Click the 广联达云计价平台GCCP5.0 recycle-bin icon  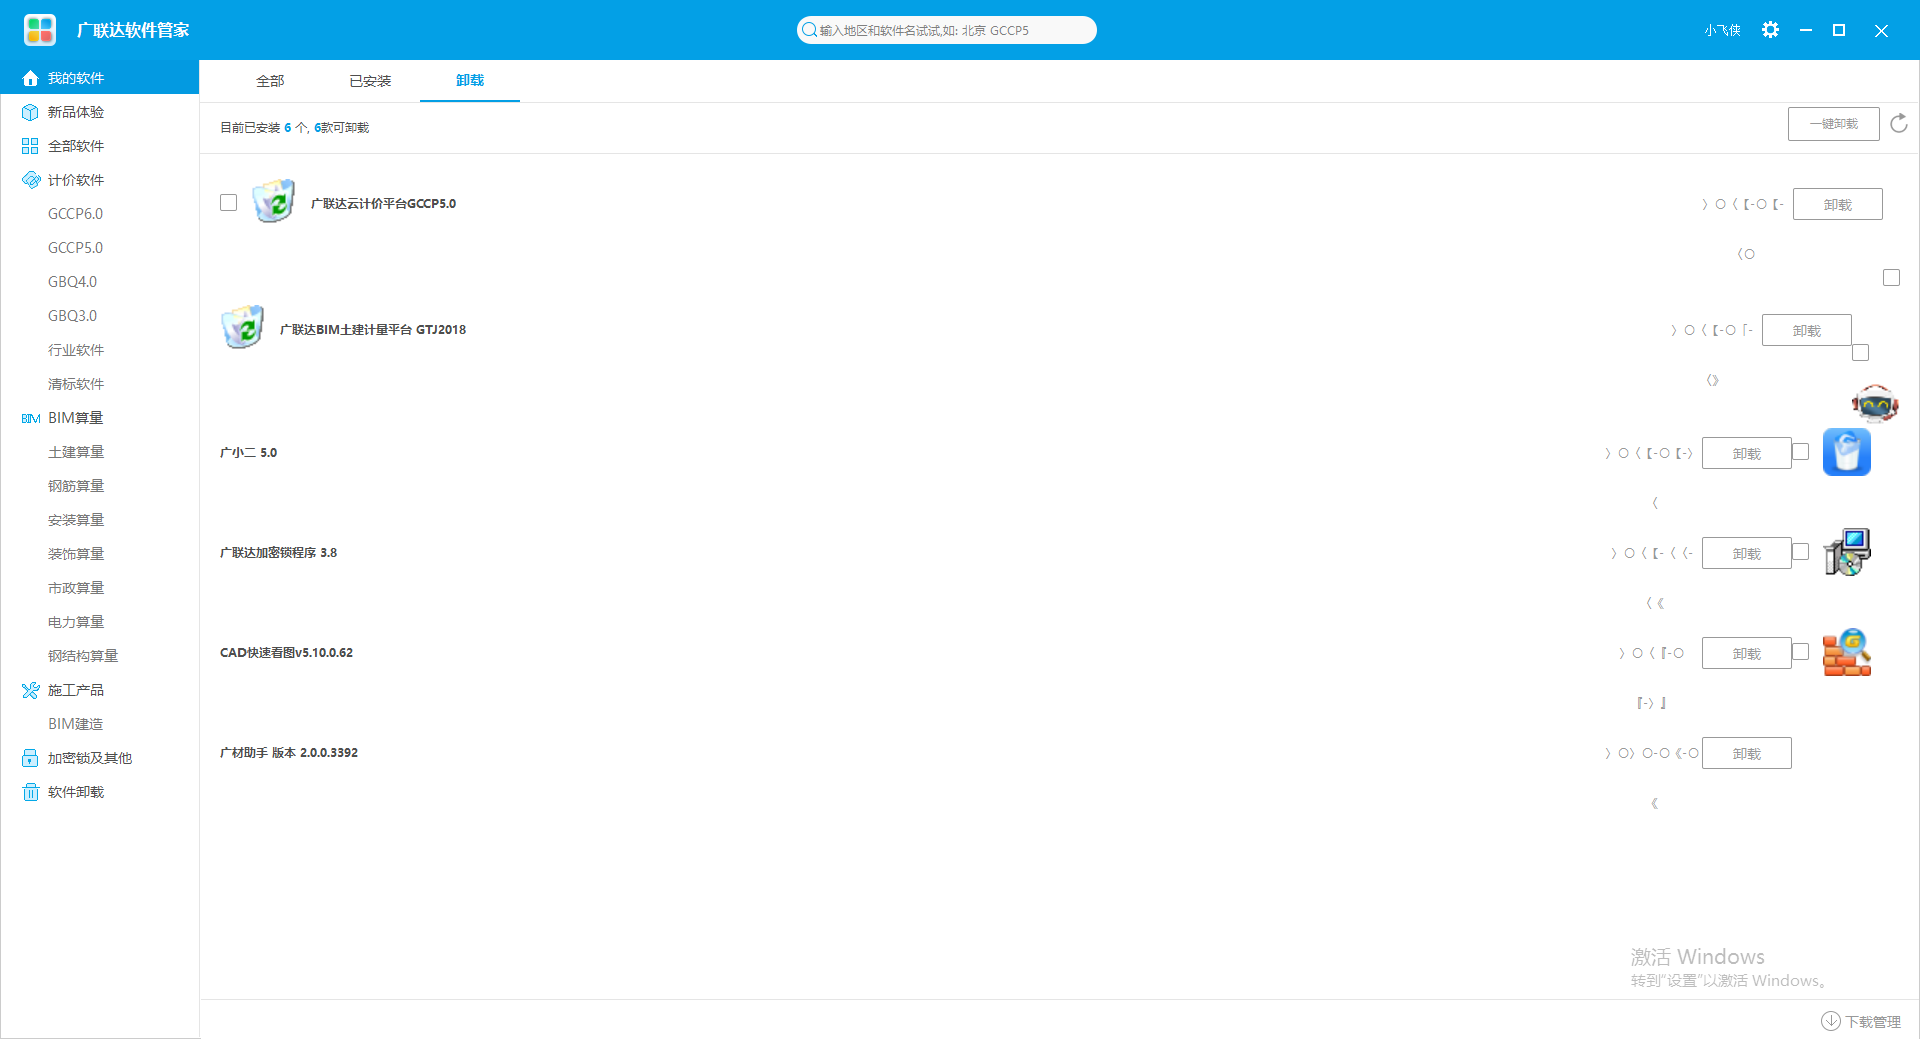(x=273, y=201)
